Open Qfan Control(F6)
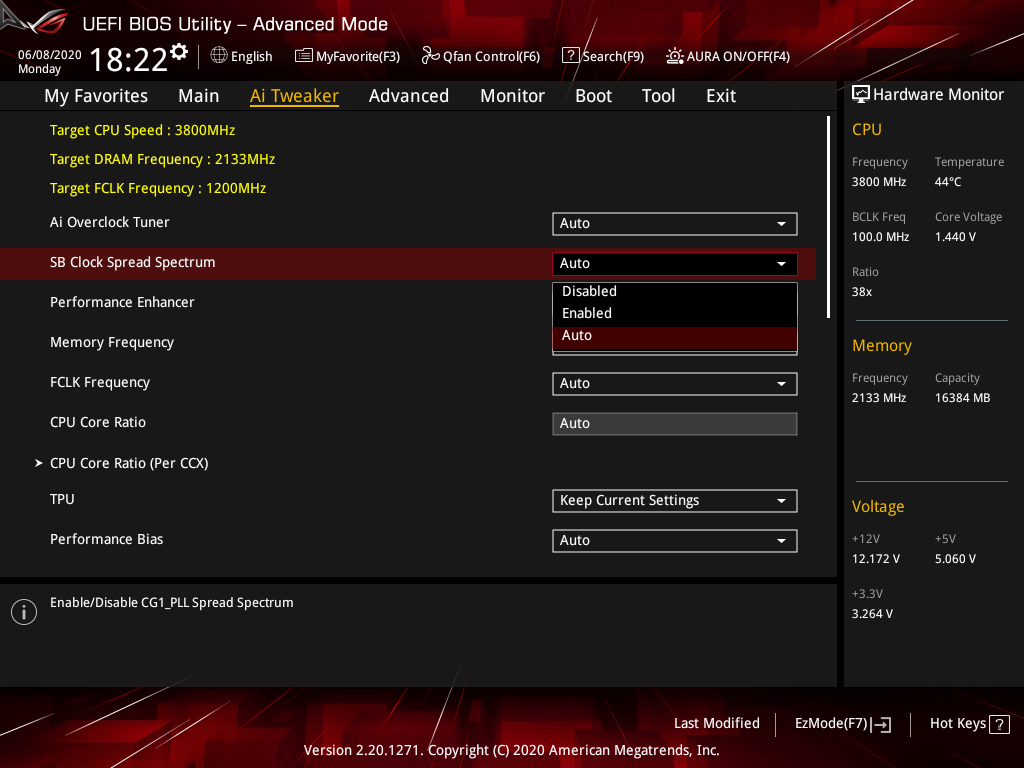This screenshot has width=1024, height=768. pyautogui.click(x=481, y=56)
